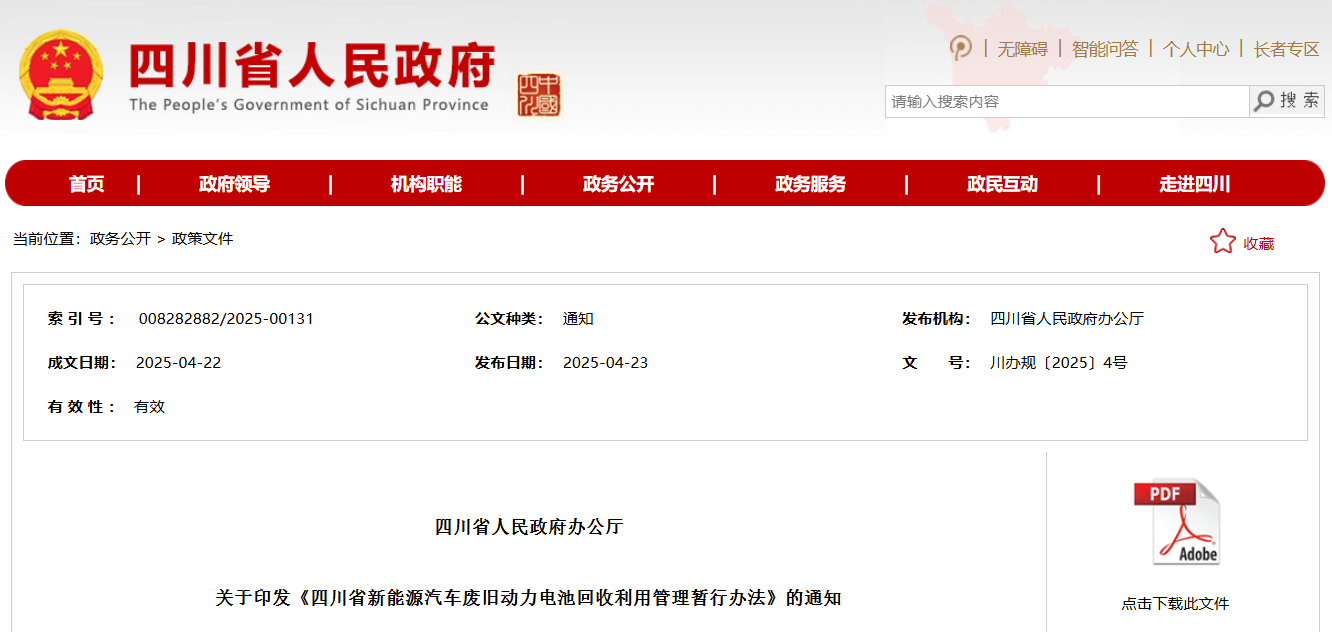Open 无障碍 accessibility mode link
The width and height of the screenshot is (1332, 632).
coord(1022,49)
